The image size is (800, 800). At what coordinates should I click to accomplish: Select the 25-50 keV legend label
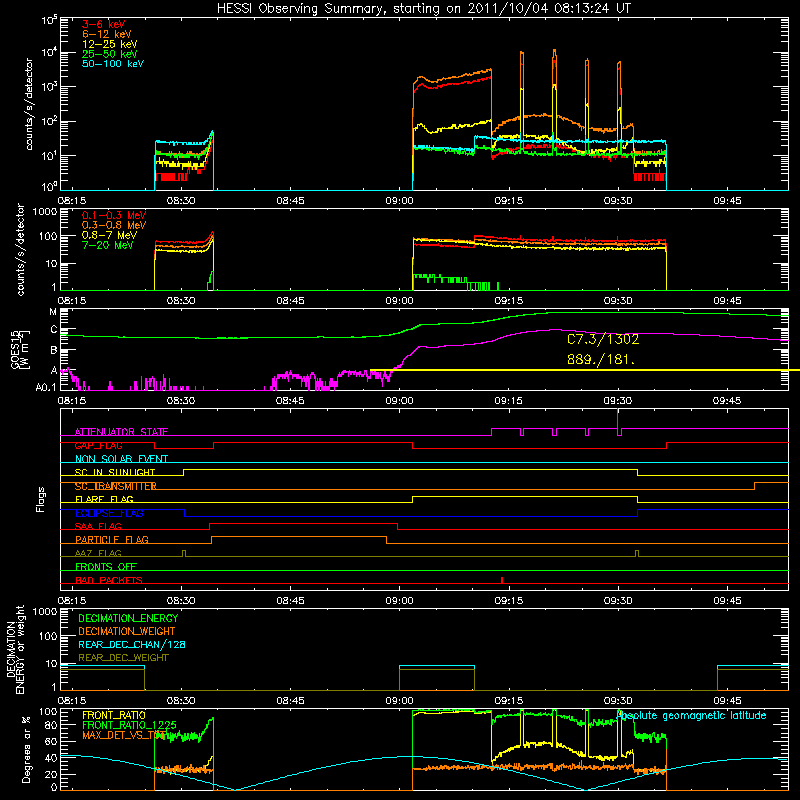click(x=110, y=54)
